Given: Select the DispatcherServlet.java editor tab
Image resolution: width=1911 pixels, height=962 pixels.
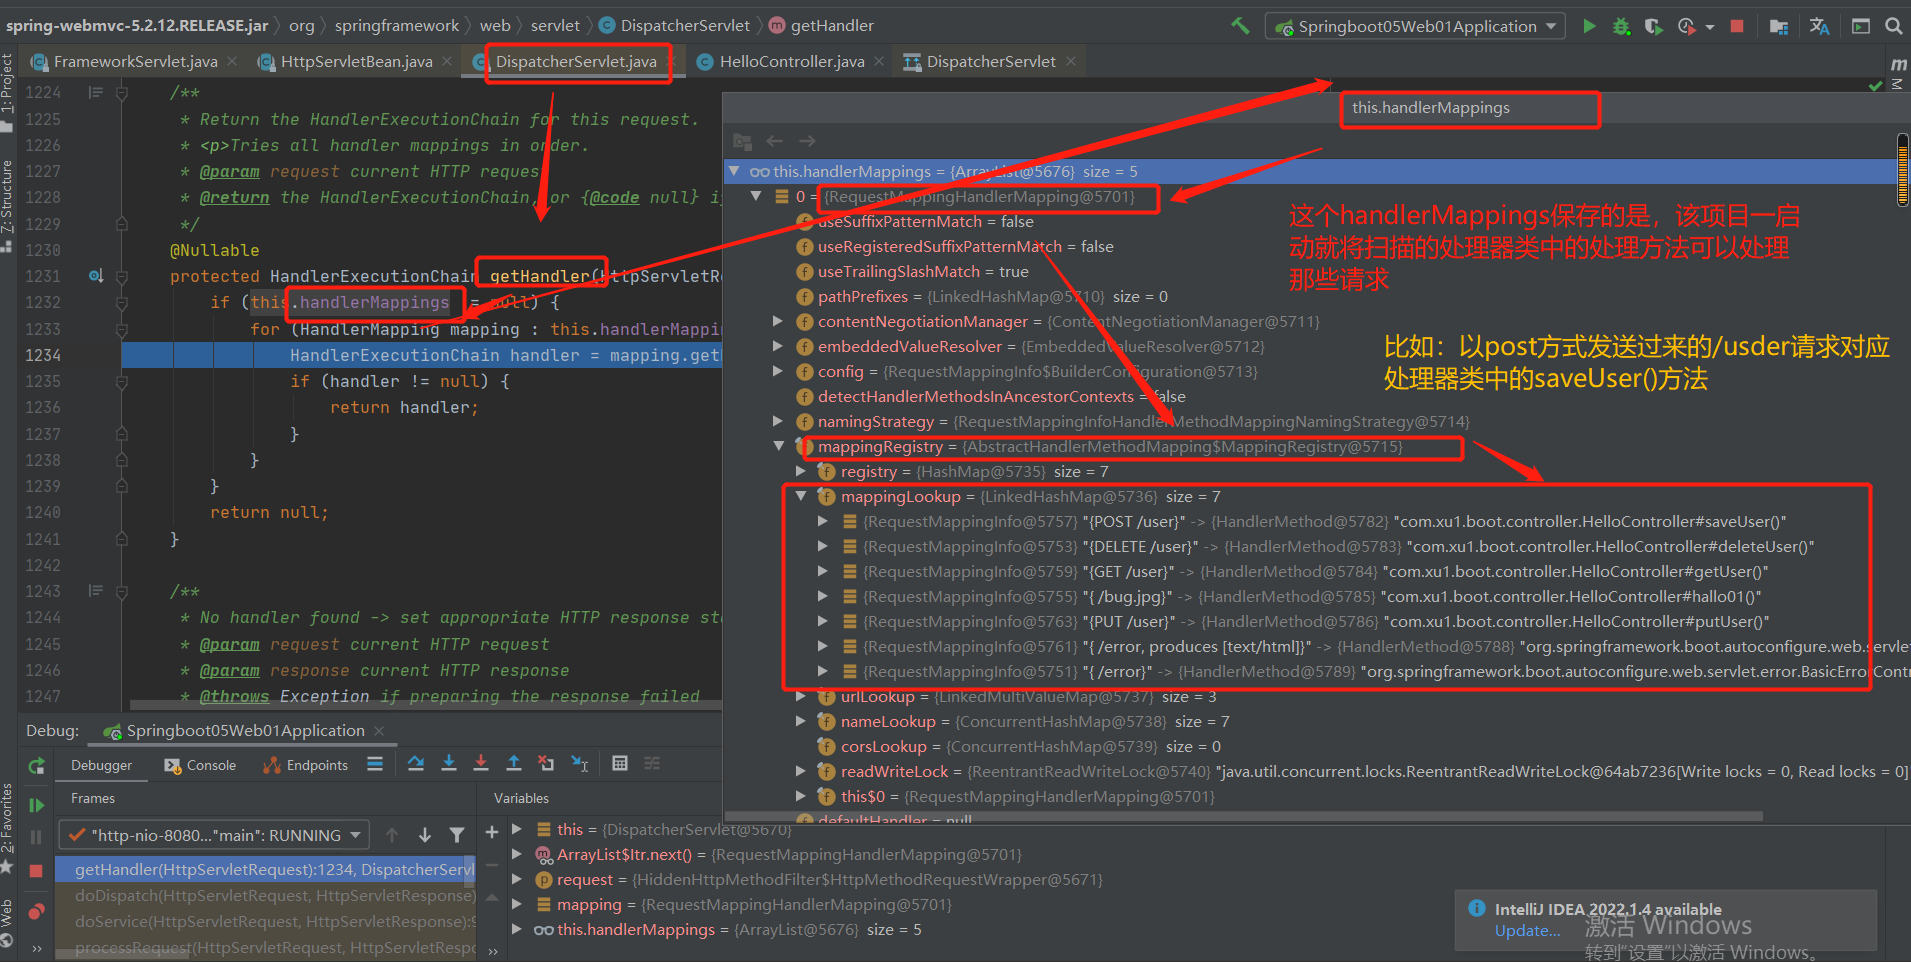Looking at the screenshot, I should [577, 62].
